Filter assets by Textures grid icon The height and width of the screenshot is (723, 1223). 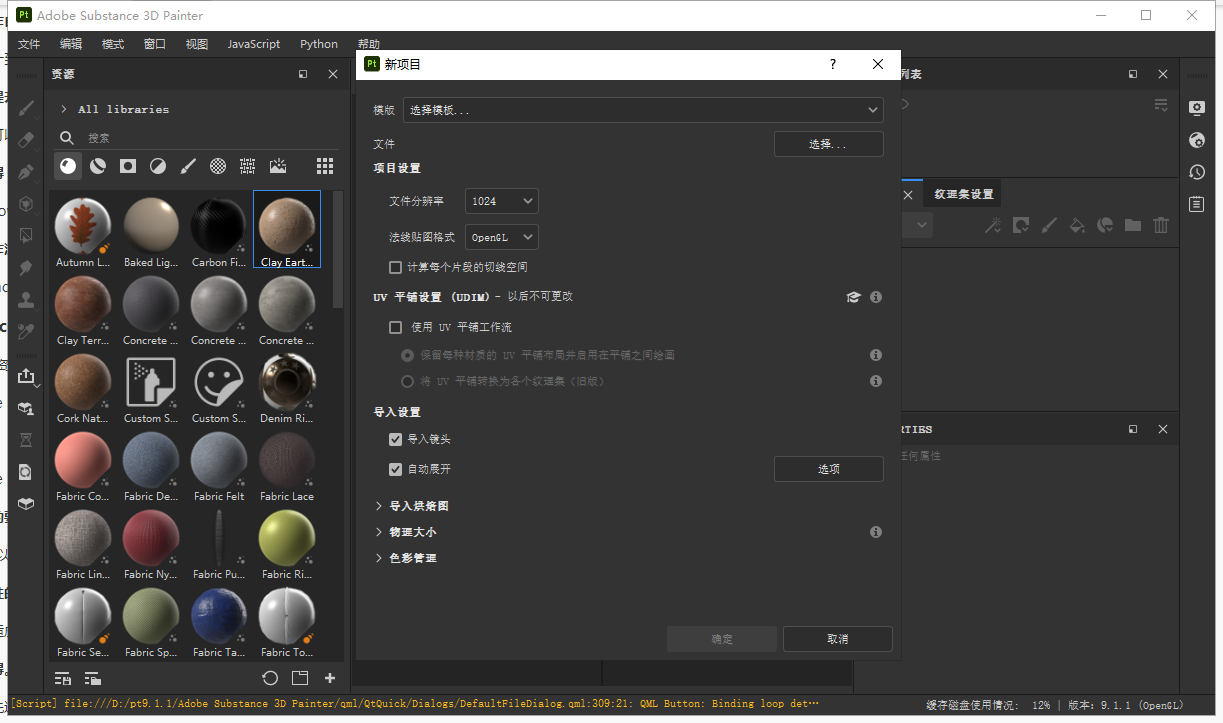coord(248,166)
